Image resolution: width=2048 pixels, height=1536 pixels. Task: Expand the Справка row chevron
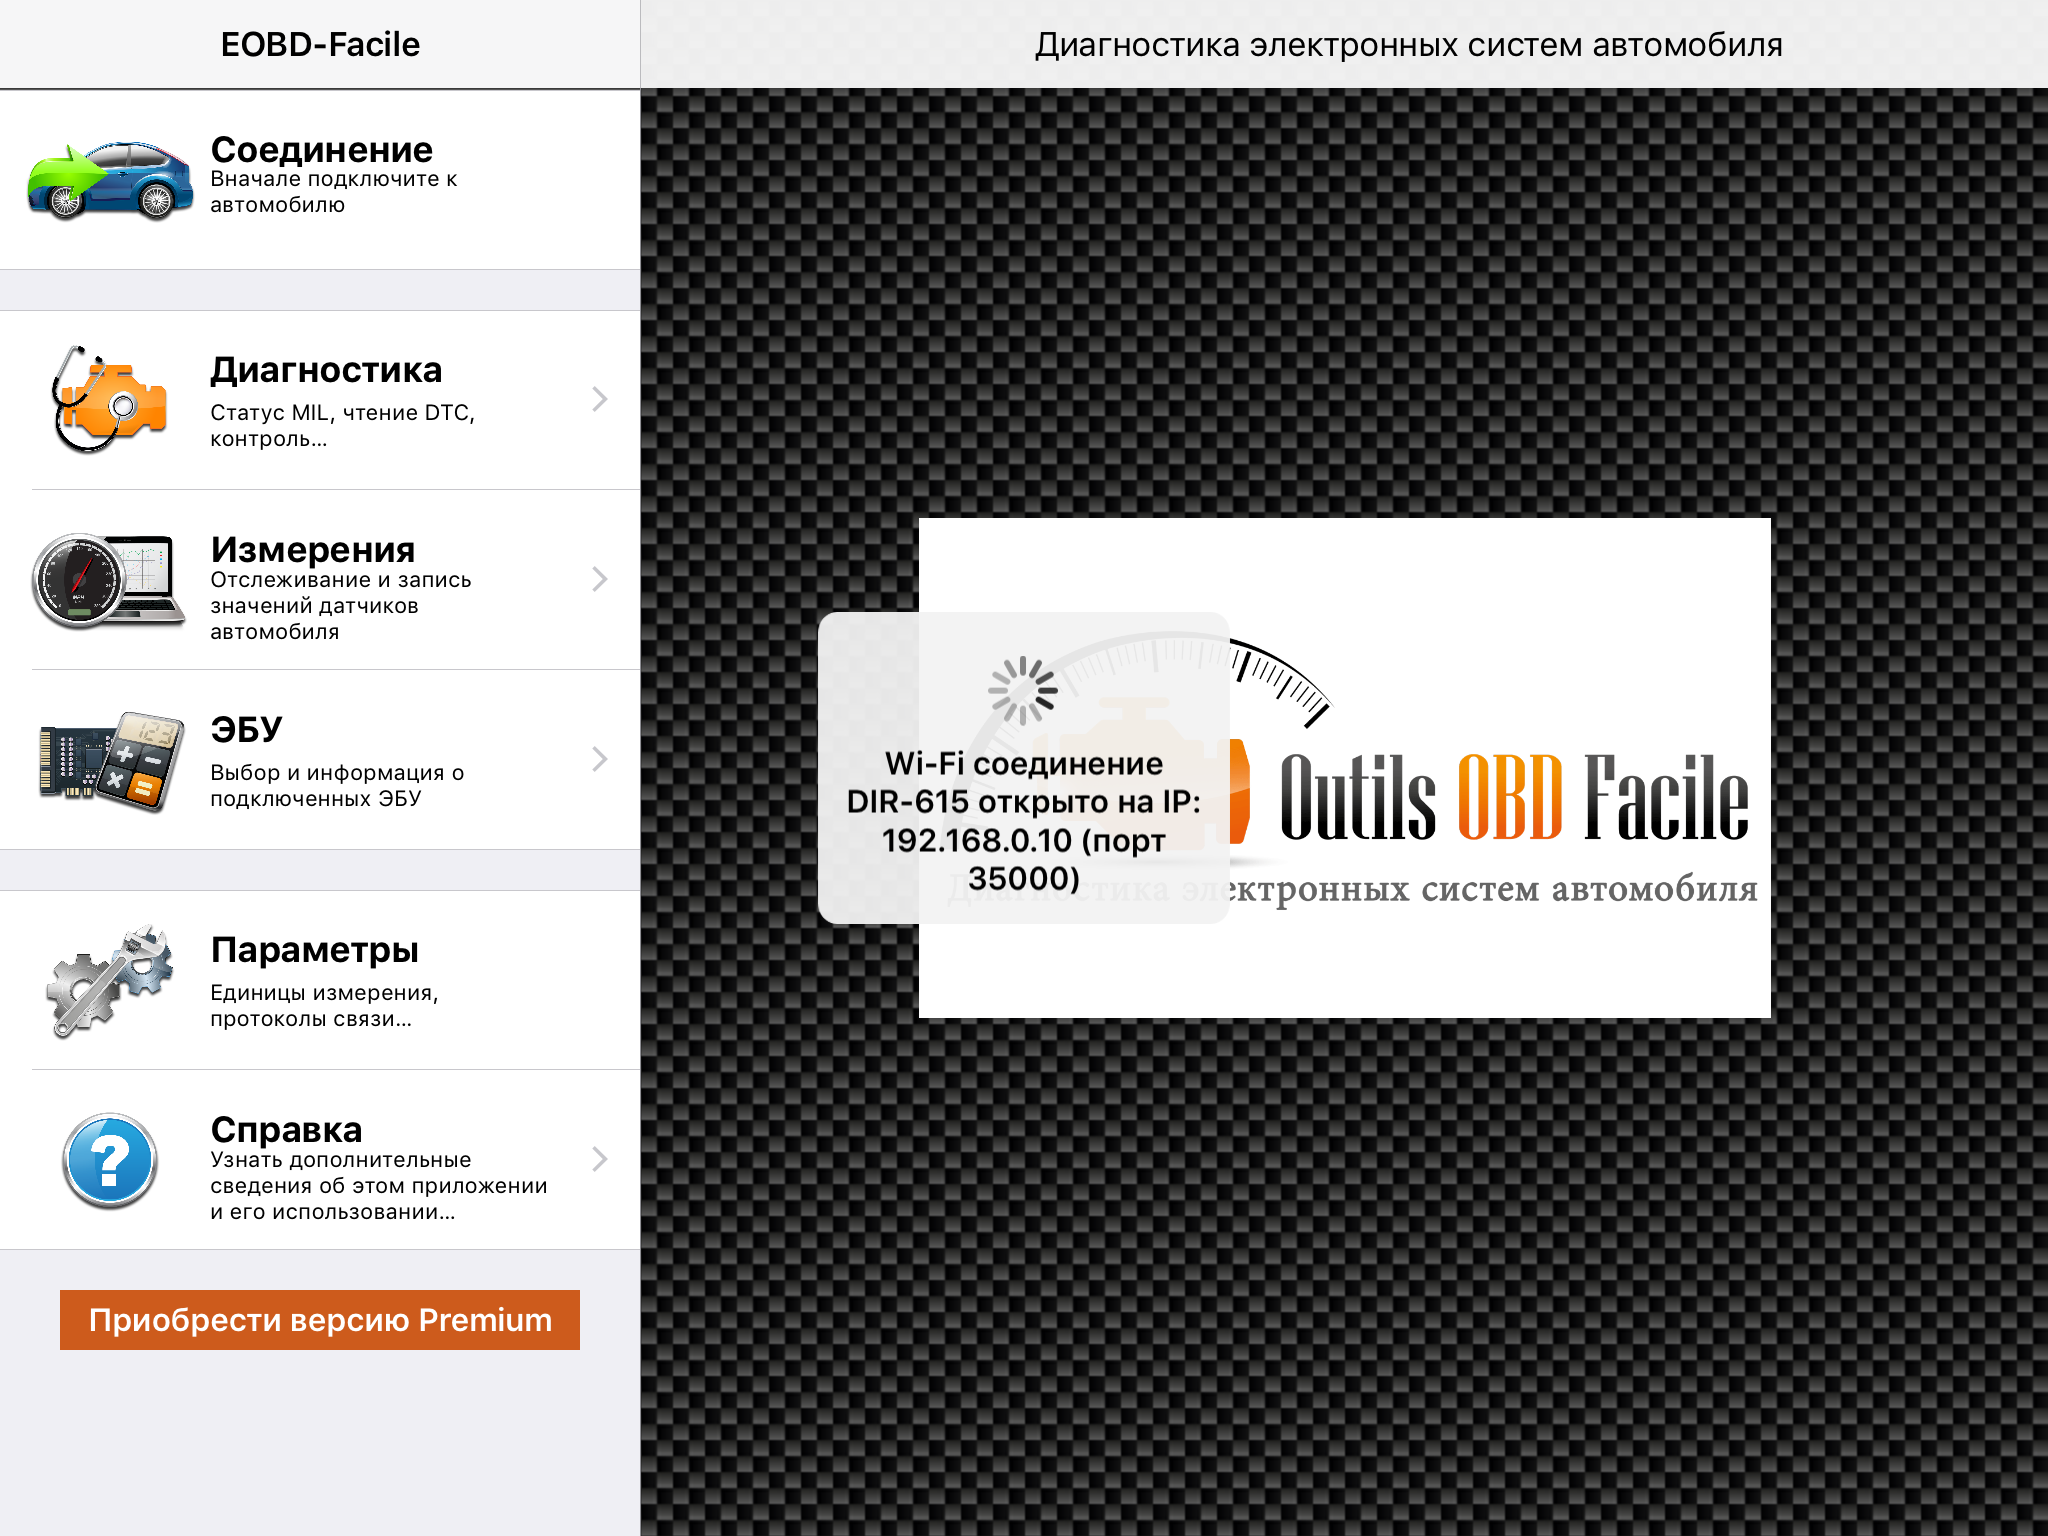click(599, 1159)
